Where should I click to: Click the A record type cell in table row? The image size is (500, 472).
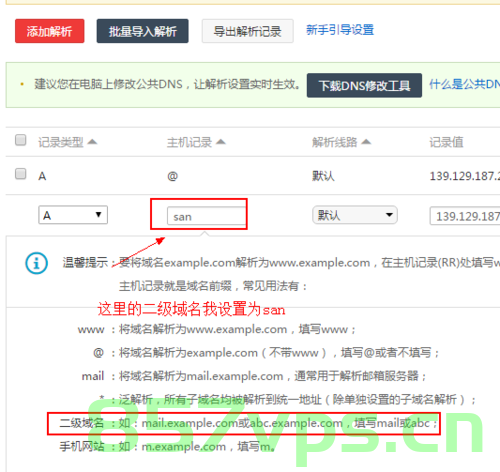pyautogui.click(x=42, y=176)
